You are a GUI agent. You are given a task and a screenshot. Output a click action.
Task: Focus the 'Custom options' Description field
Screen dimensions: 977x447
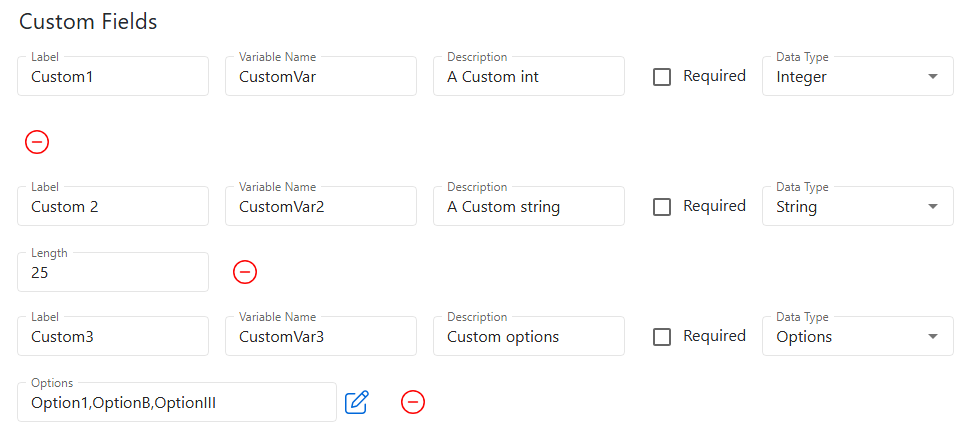(x=528, y=337)
